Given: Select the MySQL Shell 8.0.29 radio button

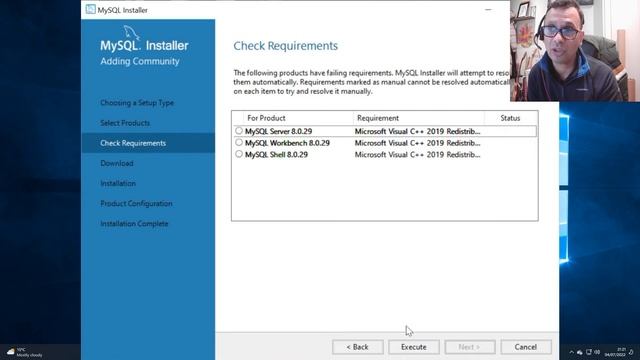Looking at the screenshot, I should coord(239,154).
